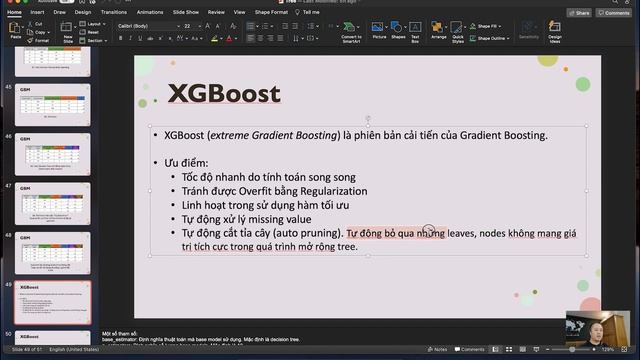The image size is (640, 360).
Task: Center align the text
Action: [260, 38]
